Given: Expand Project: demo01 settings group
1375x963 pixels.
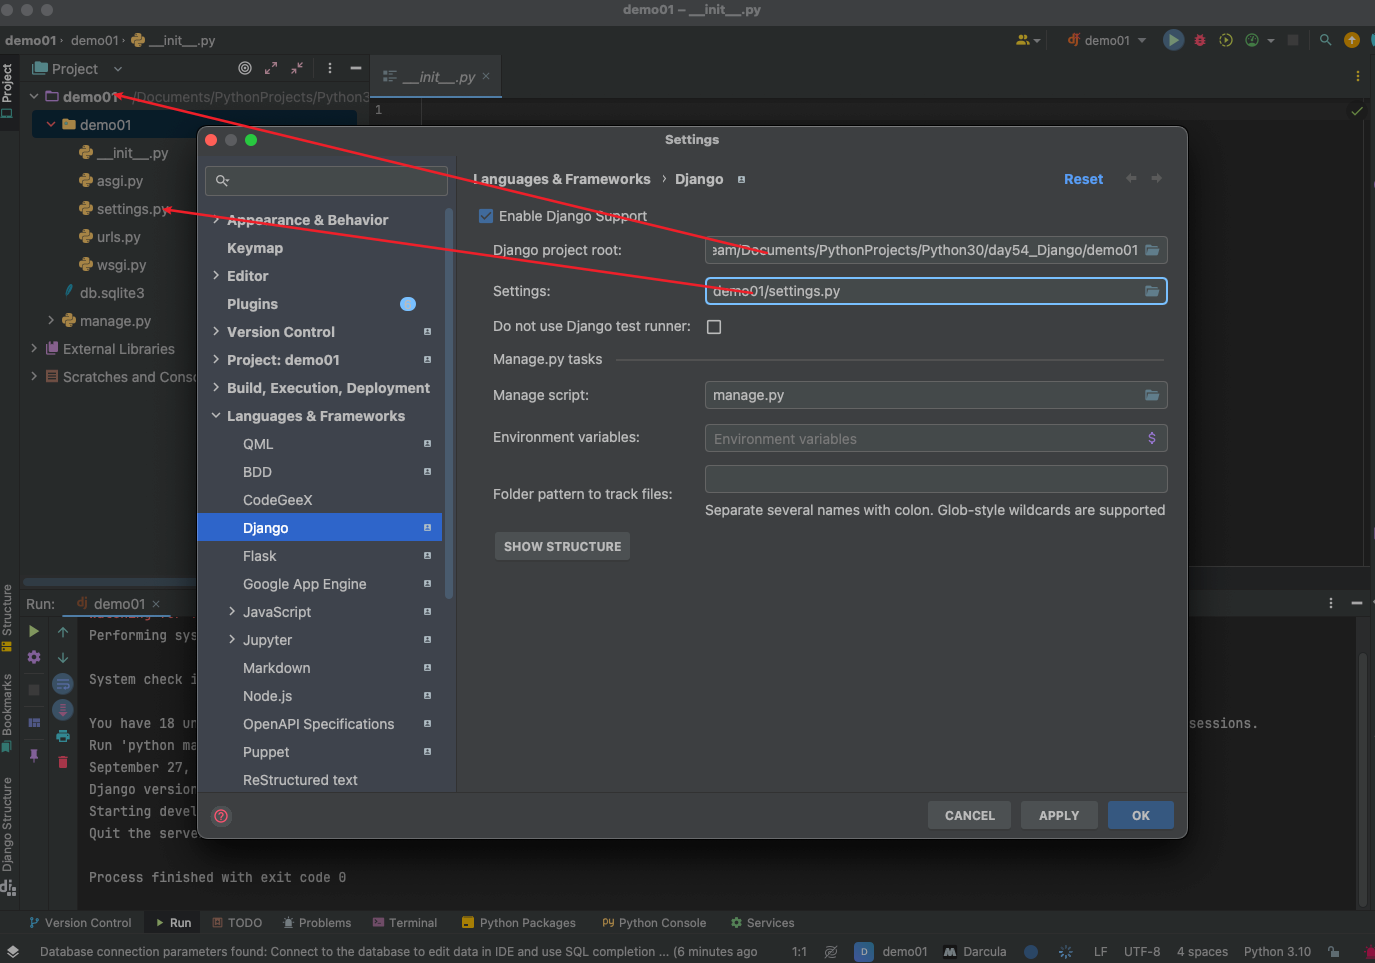Looking at the screenshot, I should [x=216, y=359].
